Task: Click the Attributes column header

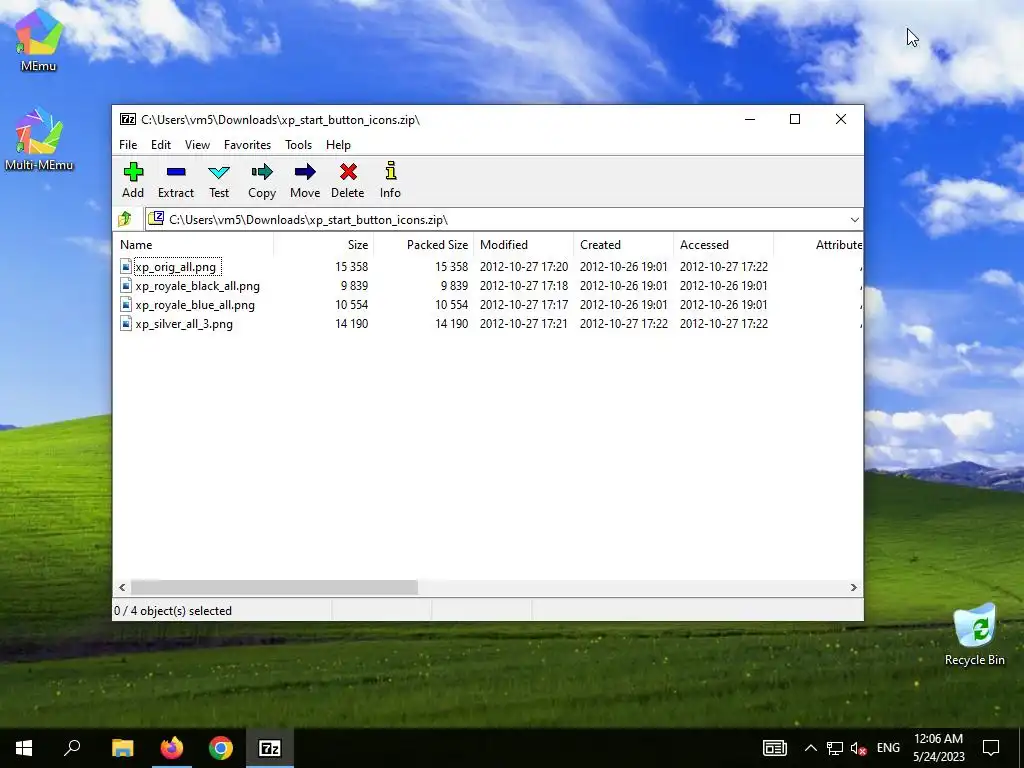Action: tap(818, 245)
